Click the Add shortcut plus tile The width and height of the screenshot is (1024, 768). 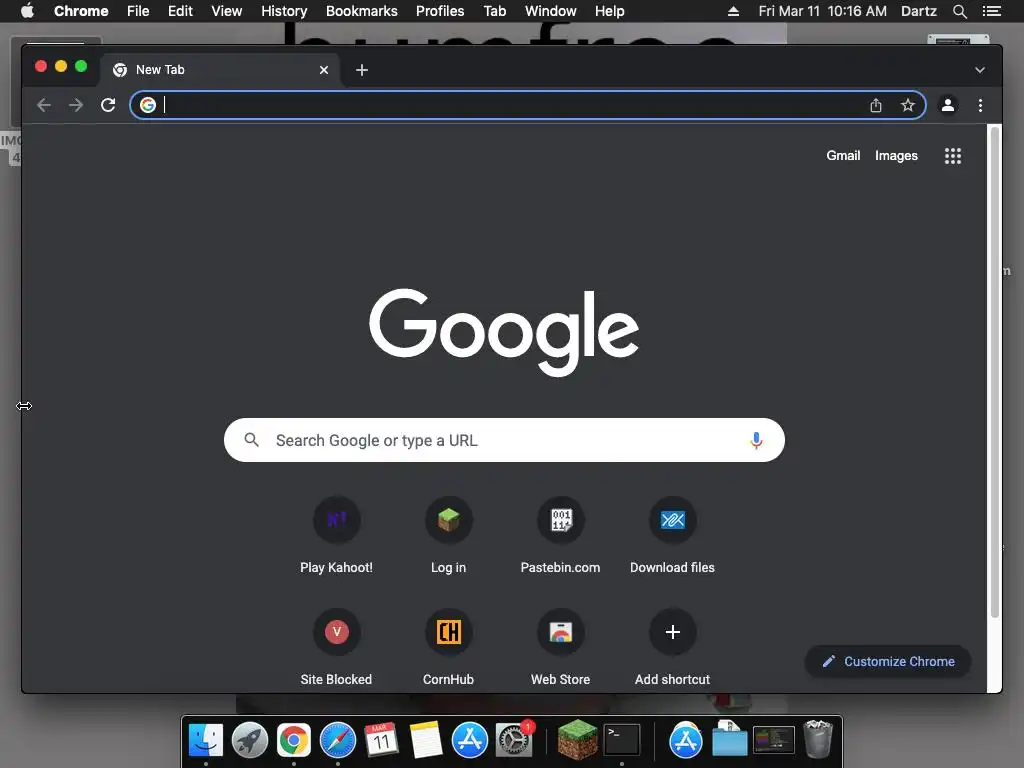(x=673, y=632)
